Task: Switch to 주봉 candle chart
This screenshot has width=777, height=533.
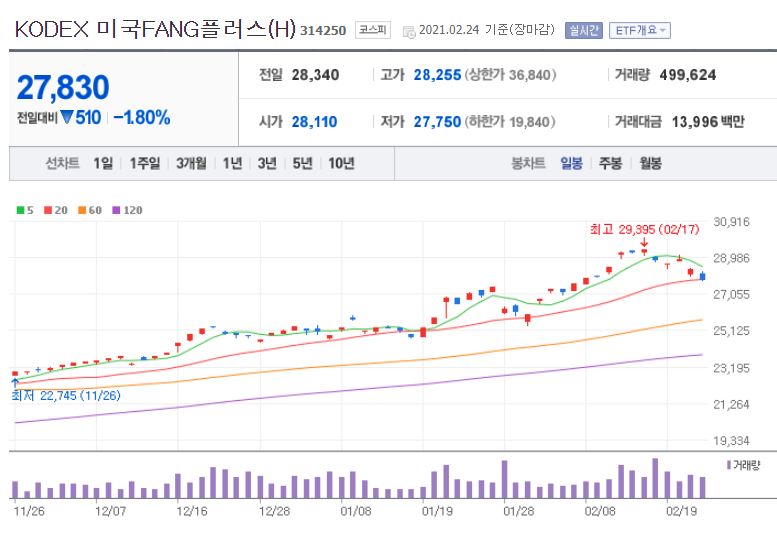Action: tap(610, 163)
